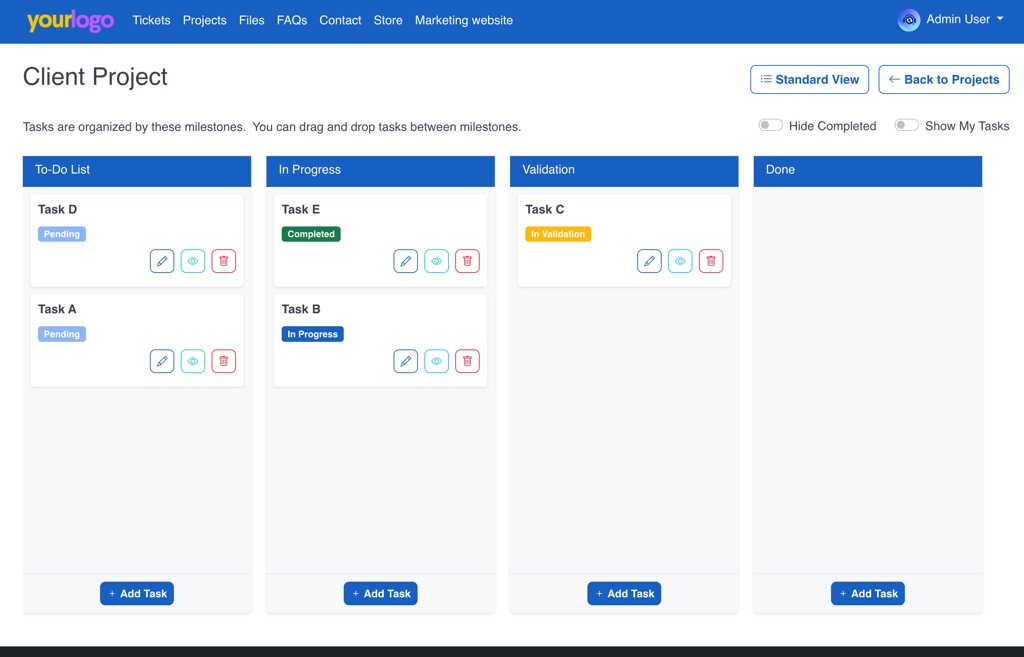Go to the FAQs navigation link
This screenshot has width=1024, height=657.
coord(292,20)
